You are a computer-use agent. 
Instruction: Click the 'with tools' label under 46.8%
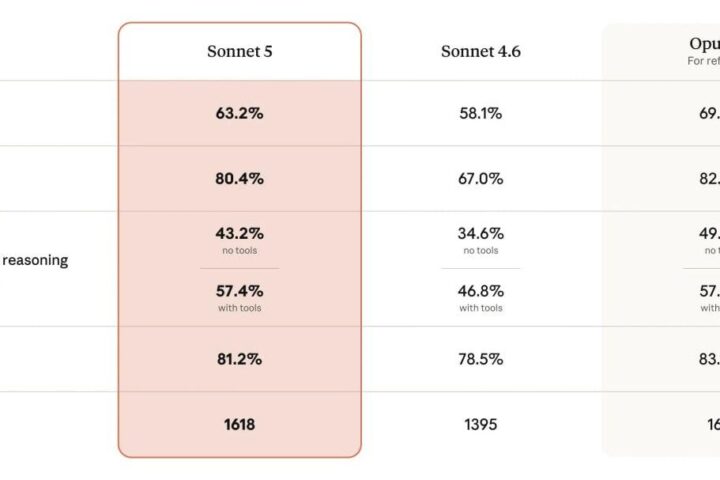click(481, 308)
